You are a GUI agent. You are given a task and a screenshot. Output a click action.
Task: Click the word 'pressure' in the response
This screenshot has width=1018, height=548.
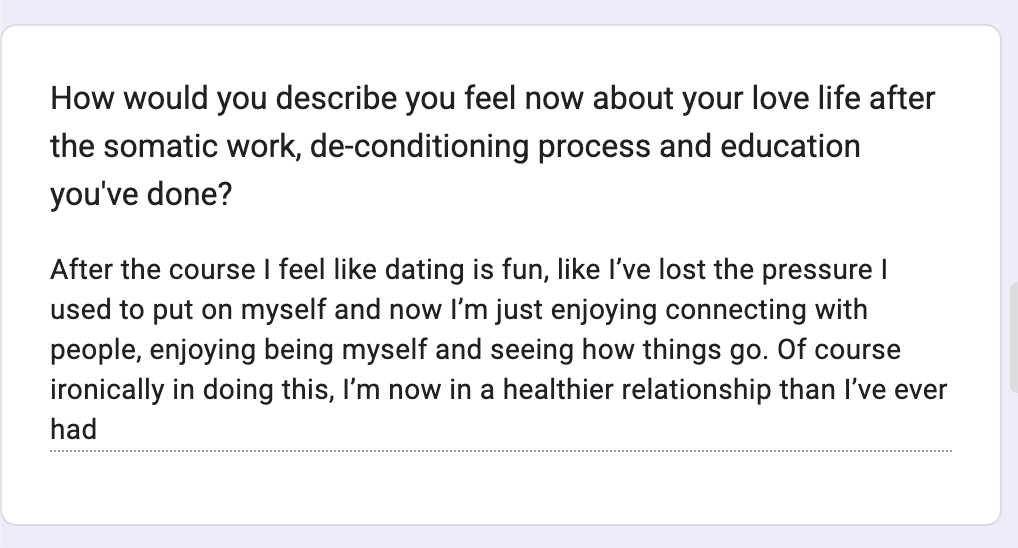pos(816,271)
